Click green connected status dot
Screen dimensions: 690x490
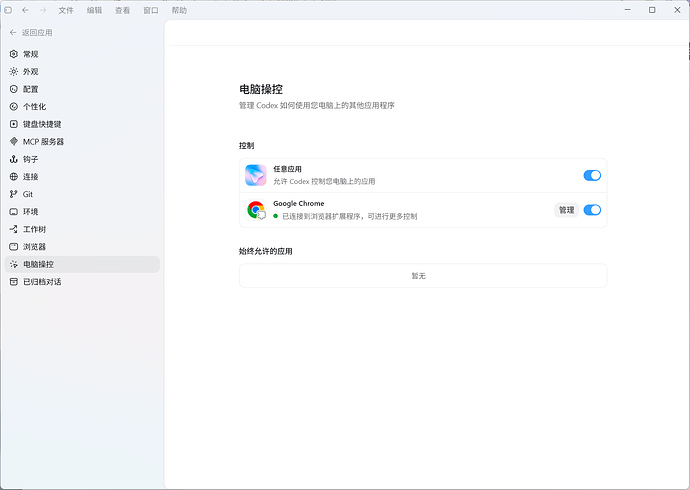point(275,216)
